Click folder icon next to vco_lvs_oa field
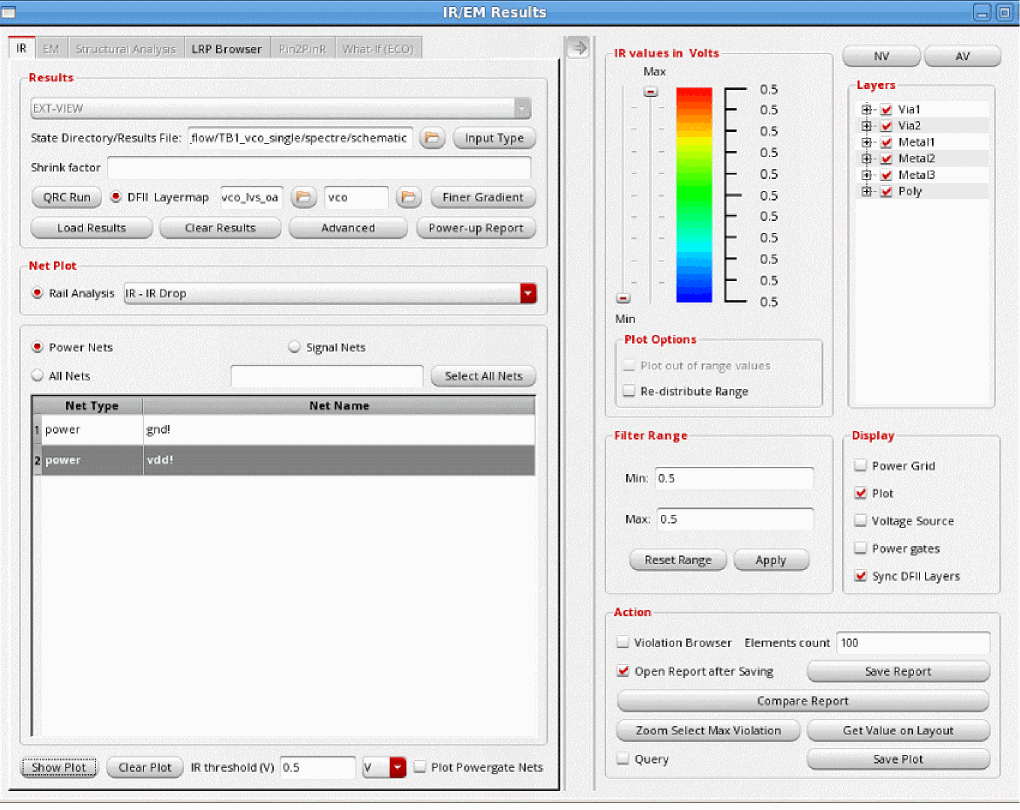 pyautogui.click(x=303, y=197)
